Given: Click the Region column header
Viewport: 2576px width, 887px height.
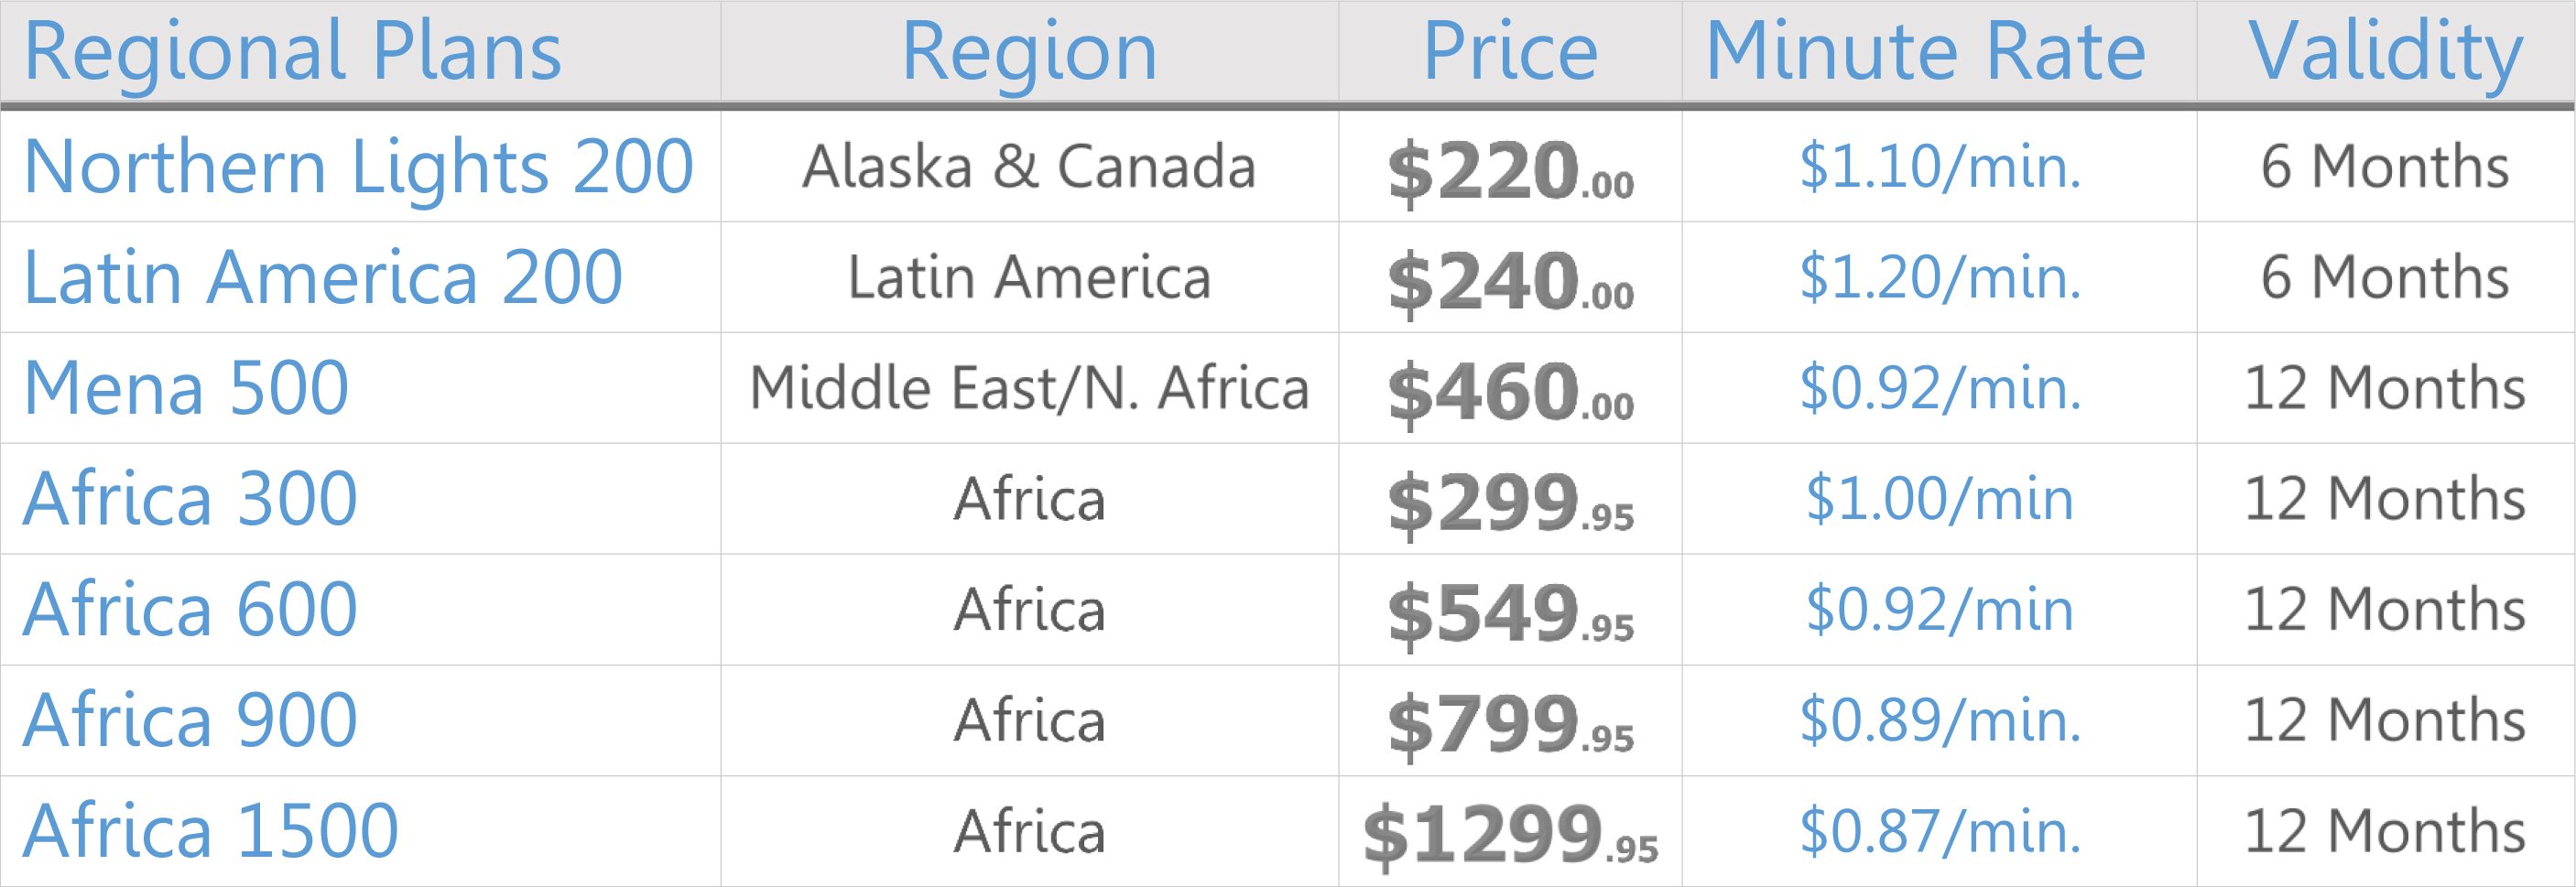Looking at the screenshot, I should (1029, 51).
